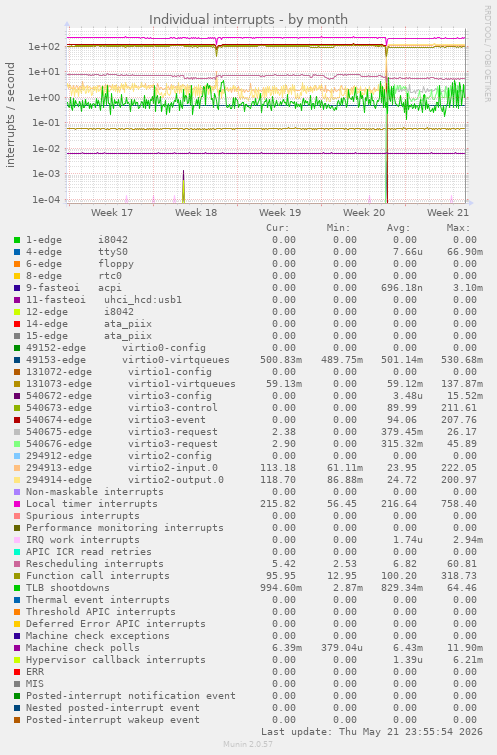Click the orange 6-edge floppy swatch

pos(17,264)
